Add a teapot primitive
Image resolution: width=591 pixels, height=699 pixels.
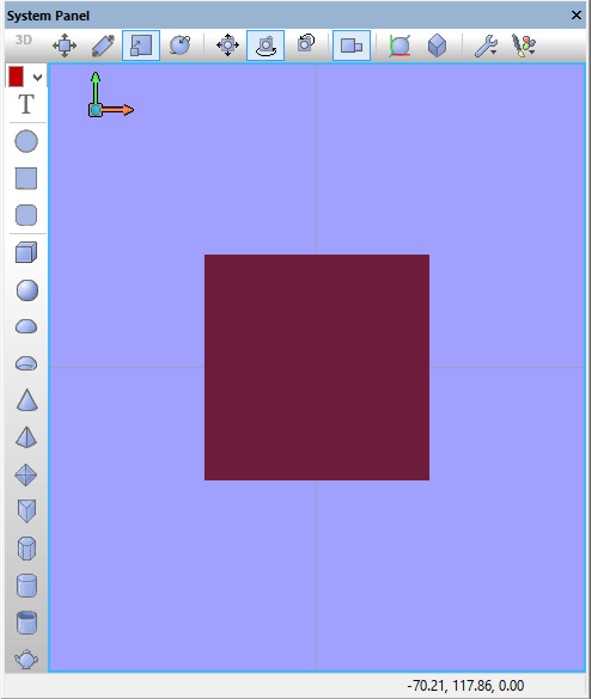point(26,658)
